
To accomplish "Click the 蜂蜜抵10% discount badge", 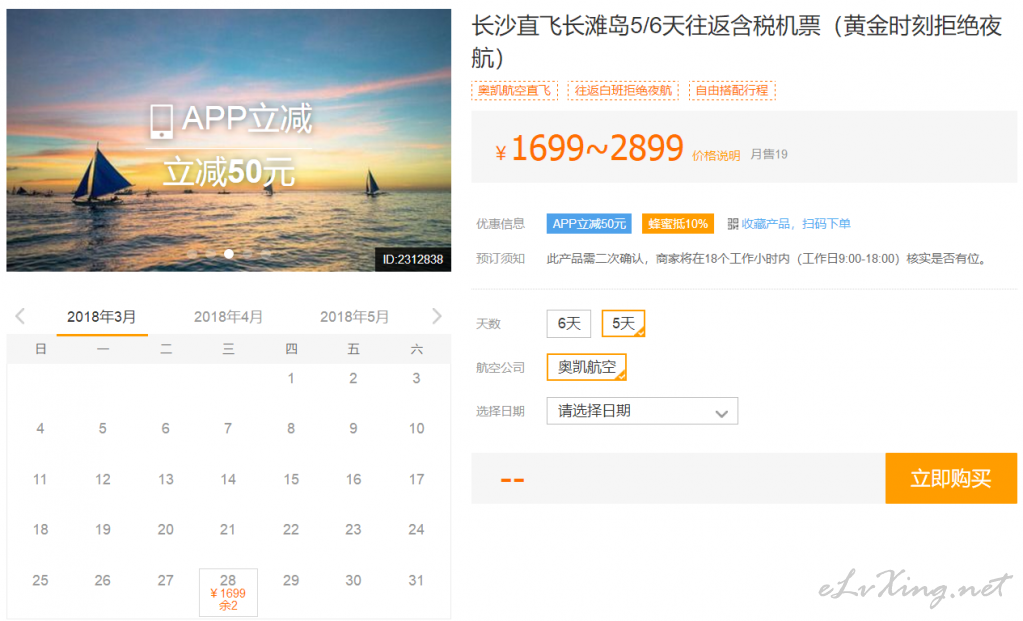I will [x=678, y=224].
